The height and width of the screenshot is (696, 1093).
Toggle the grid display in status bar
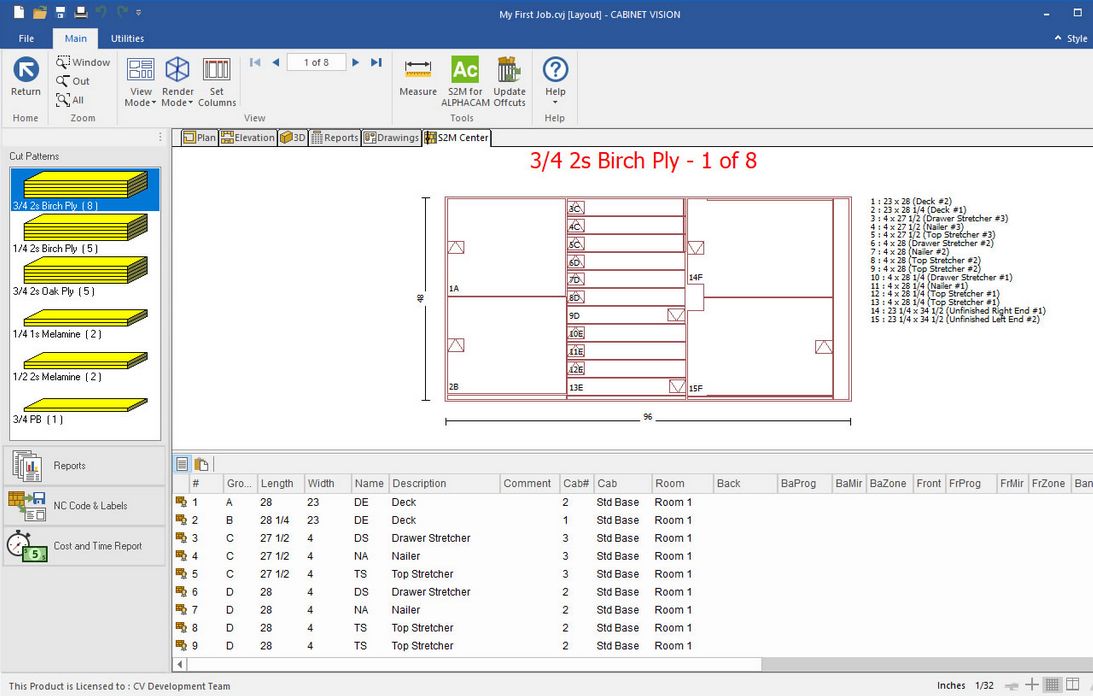click(x=1051, y=685)
